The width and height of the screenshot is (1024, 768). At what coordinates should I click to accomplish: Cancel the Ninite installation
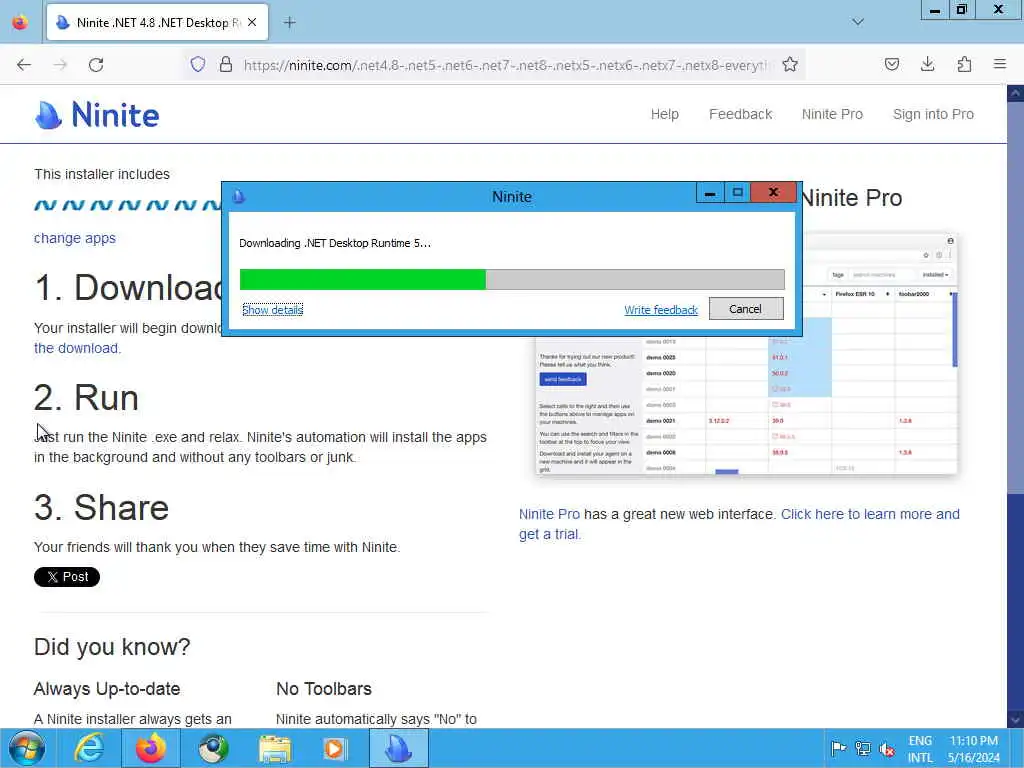(x=746, y=309)
